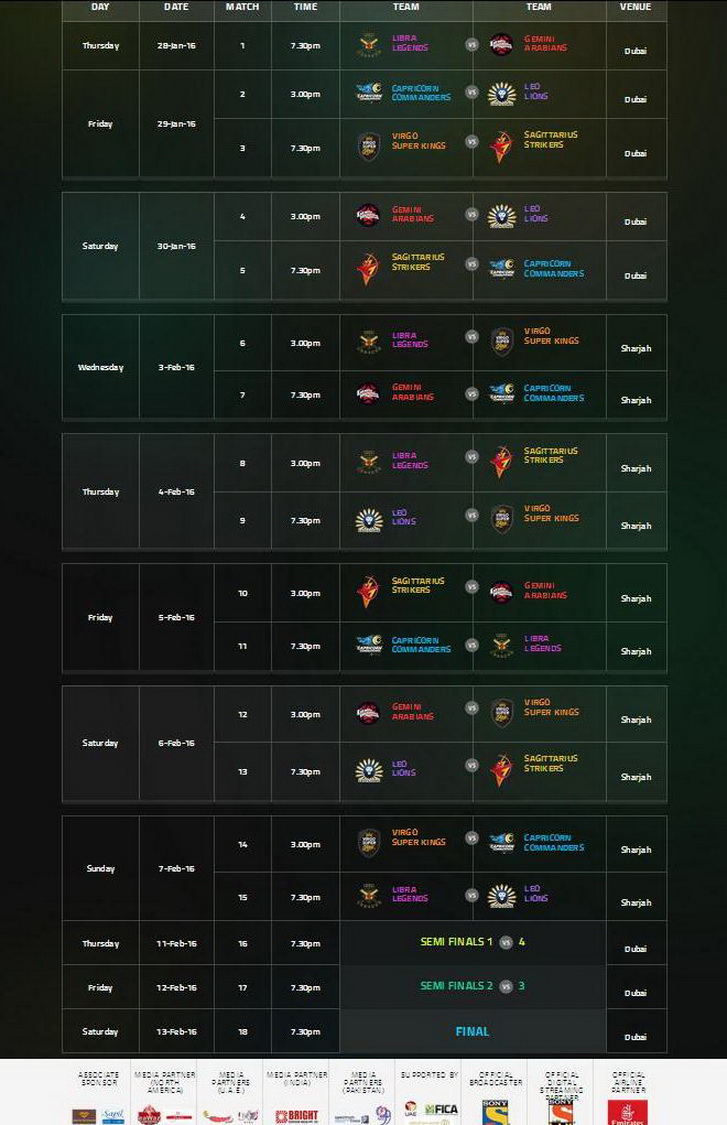Click the Gemini Arabians logo in match 1
The width and height of the screenshot is (727, 1125).
[x=501, y=45]
